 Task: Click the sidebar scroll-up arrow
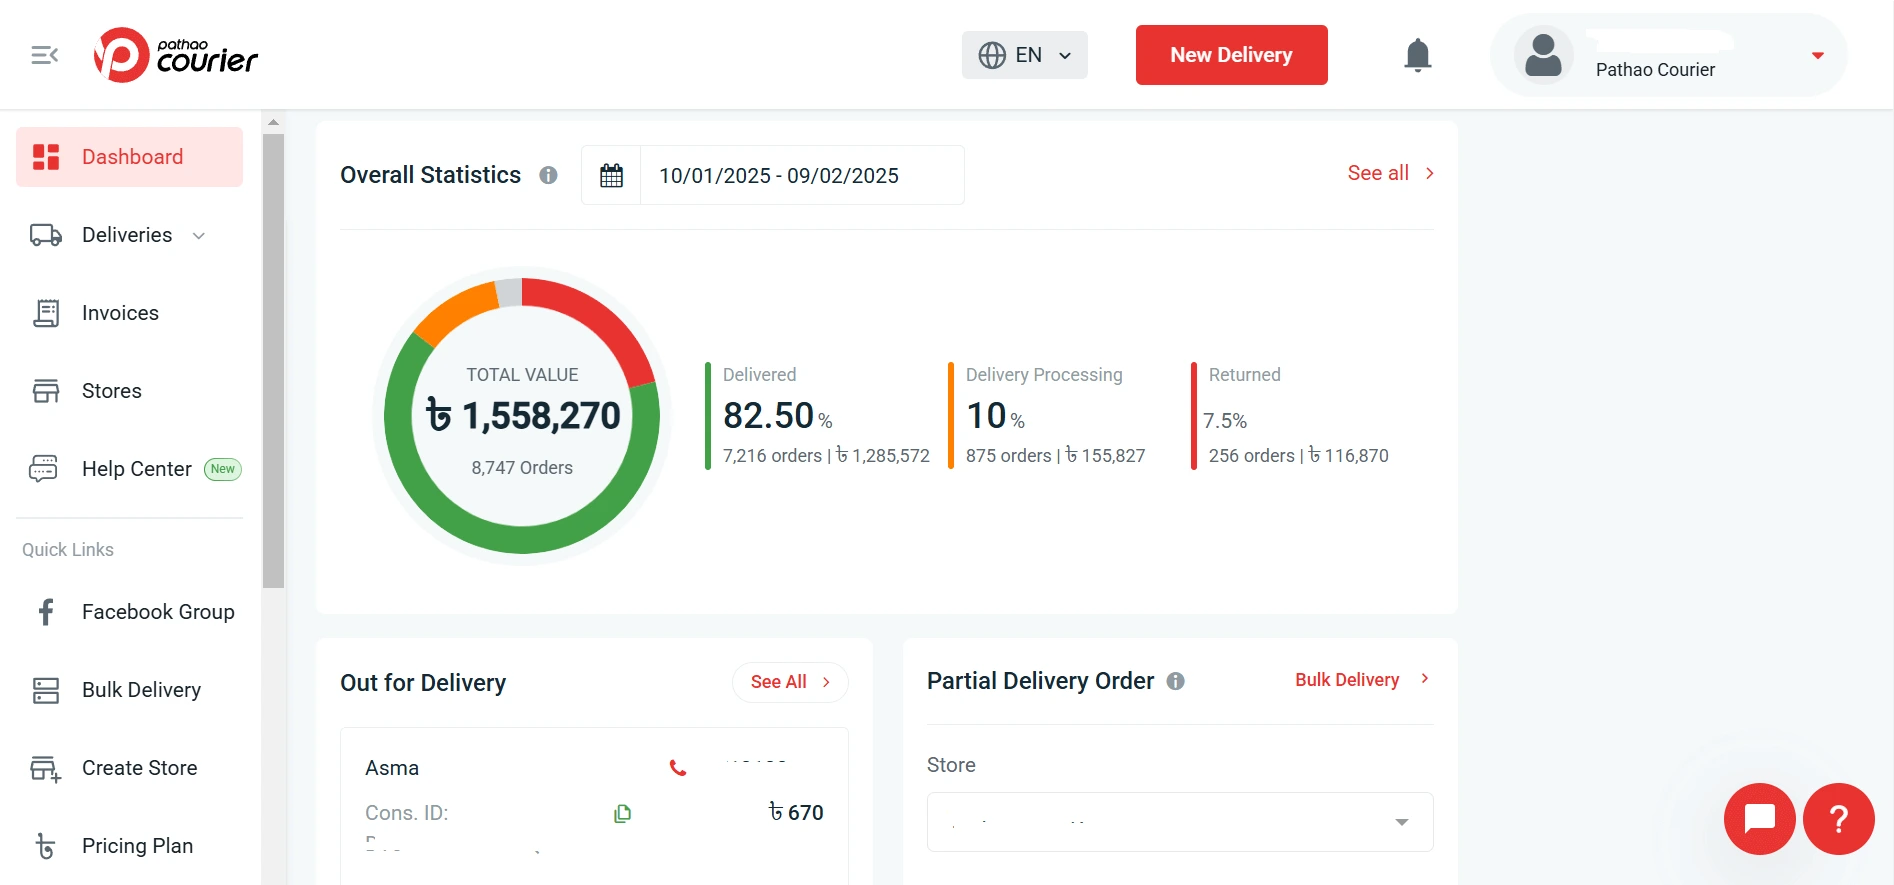point(273,122)
